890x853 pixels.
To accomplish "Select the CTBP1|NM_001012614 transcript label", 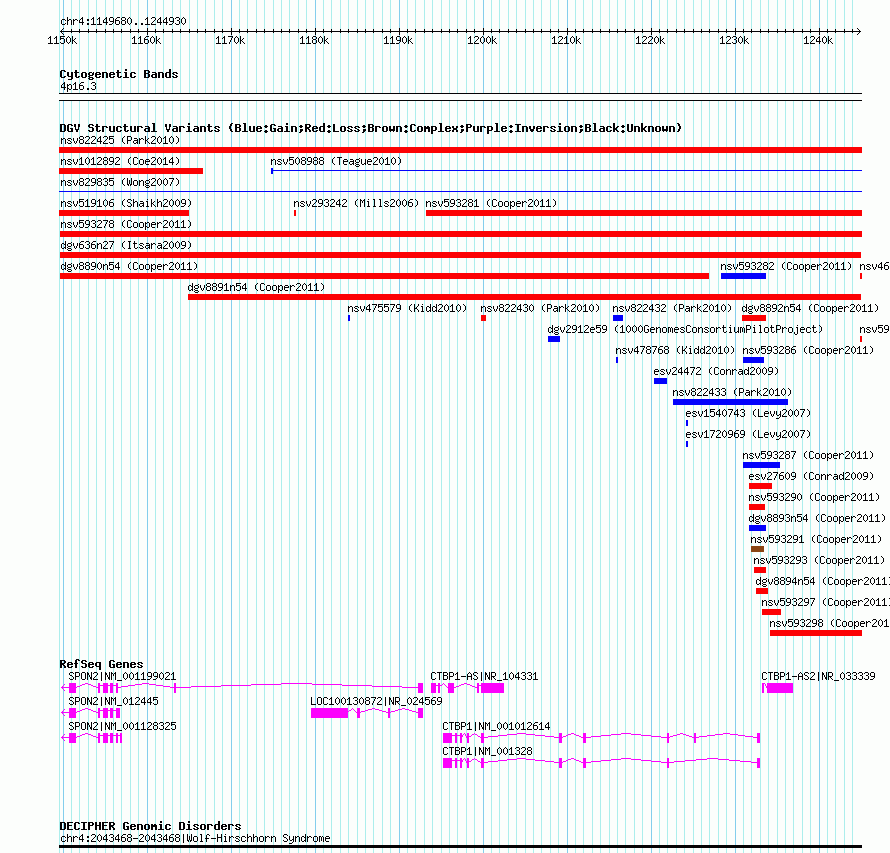I will (x=496, y=726).
